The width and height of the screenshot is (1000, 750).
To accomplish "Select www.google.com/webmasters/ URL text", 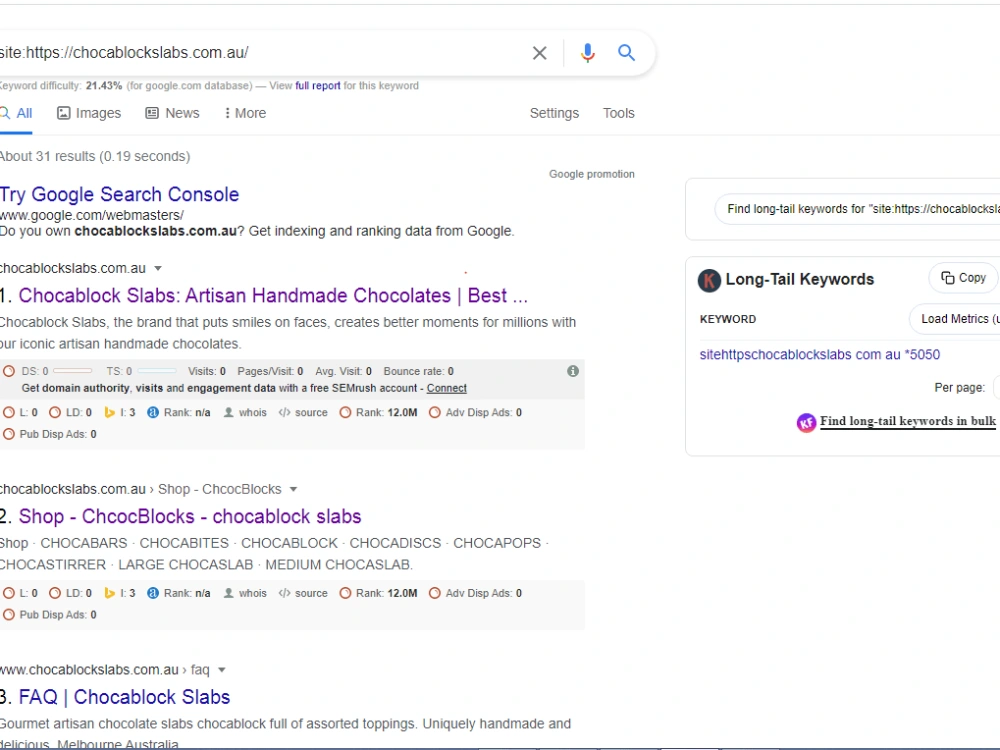I will pyautogui.click(x=92, y=215).
